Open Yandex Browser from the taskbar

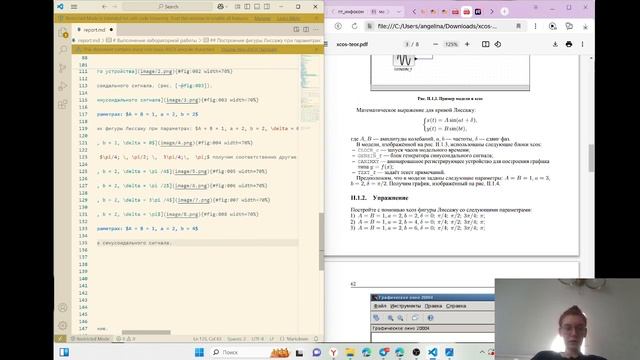333,352
